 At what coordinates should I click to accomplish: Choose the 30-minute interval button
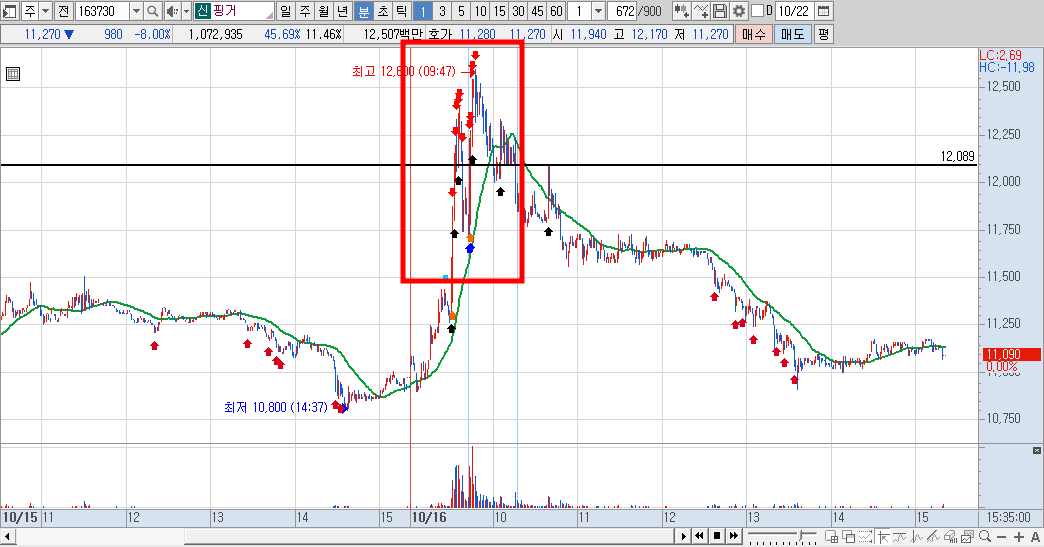tap(518, 11)
